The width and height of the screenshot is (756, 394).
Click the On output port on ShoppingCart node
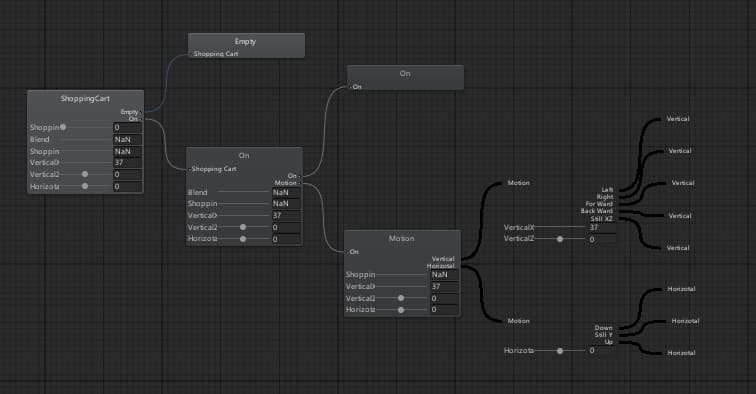[134, 119]
